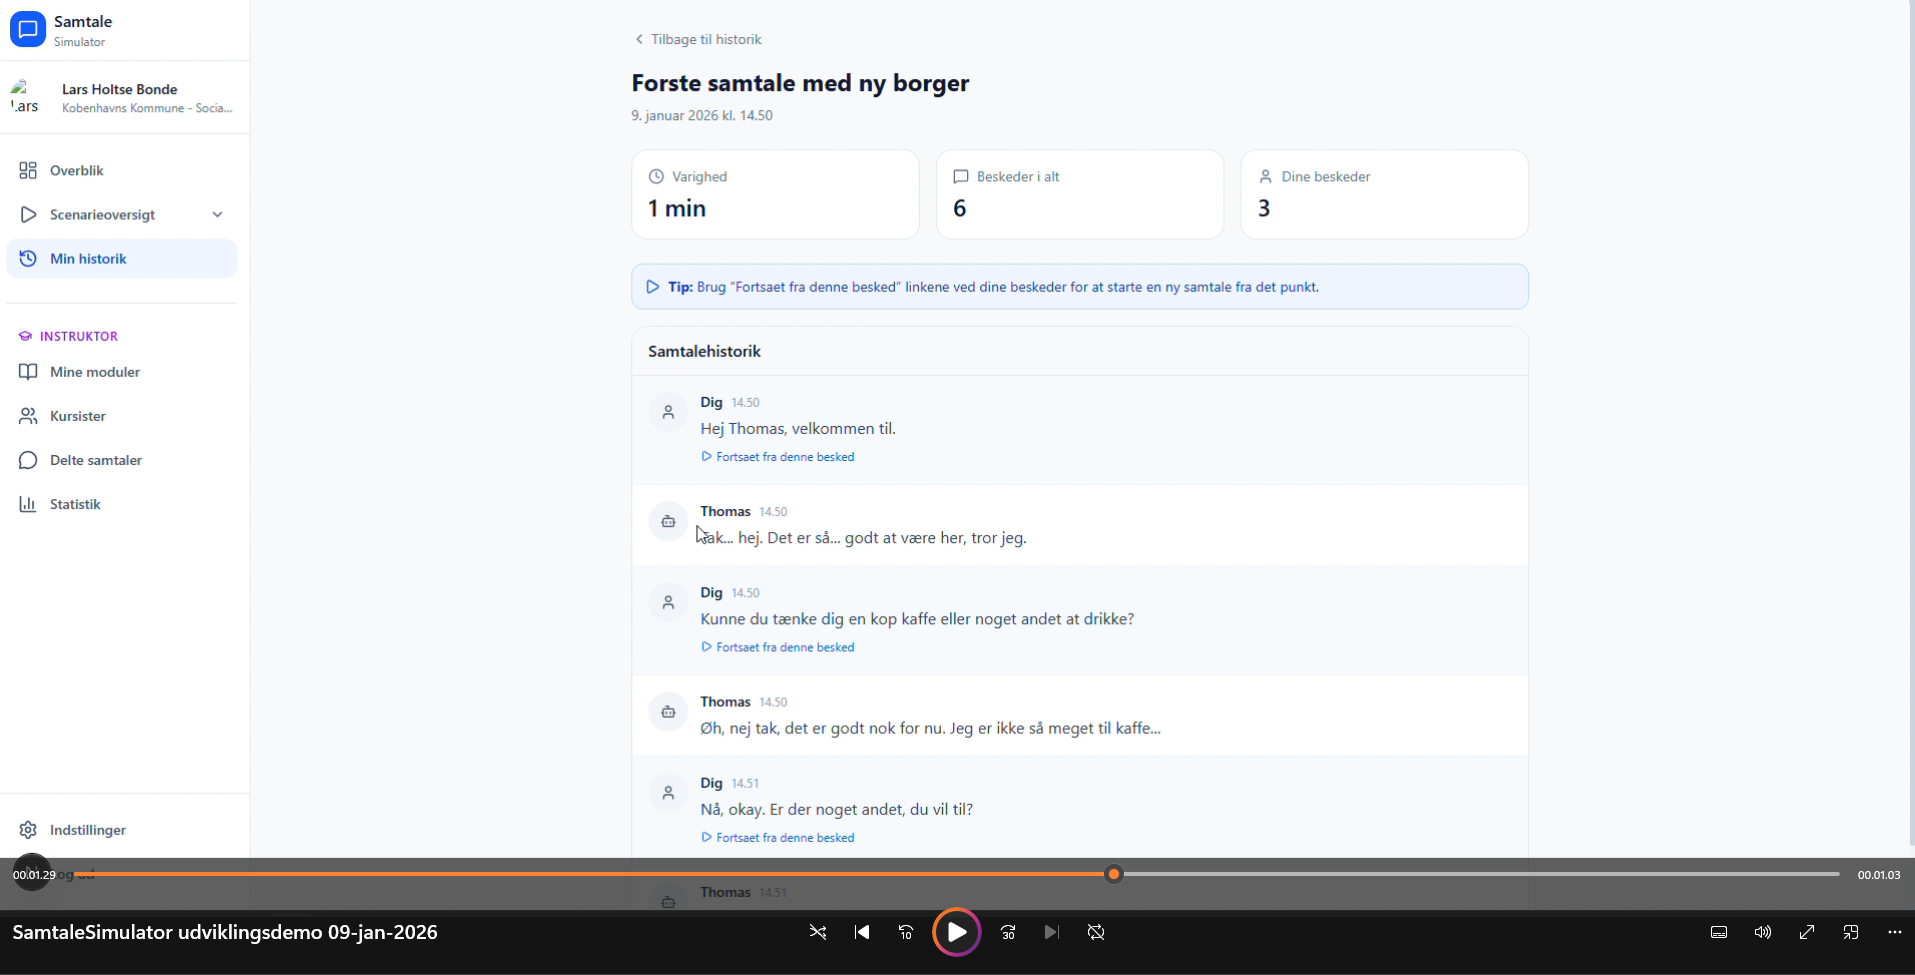This screenshot has width=1915, height=975.
Task: Open the more options ellipsis menu
Action: tap(1895, 932)
